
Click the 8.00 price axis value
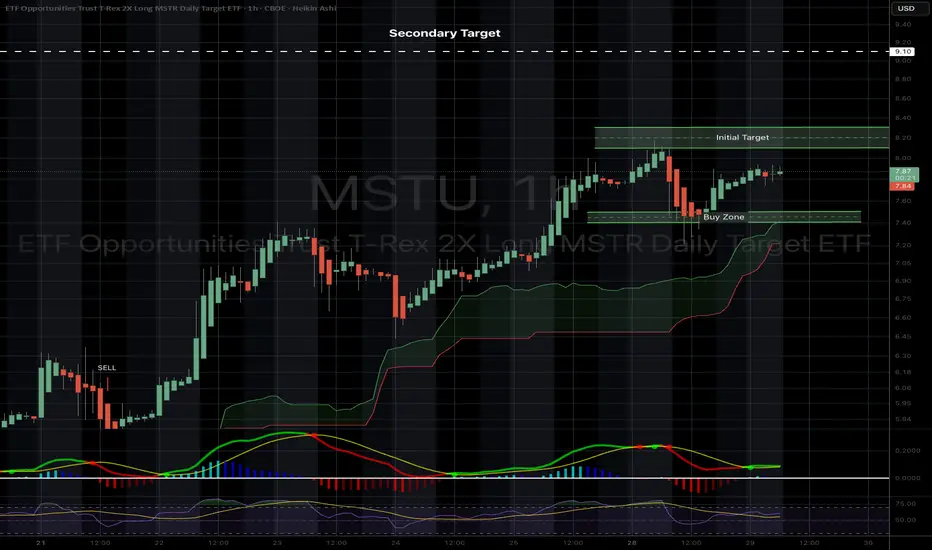(903, 158)
